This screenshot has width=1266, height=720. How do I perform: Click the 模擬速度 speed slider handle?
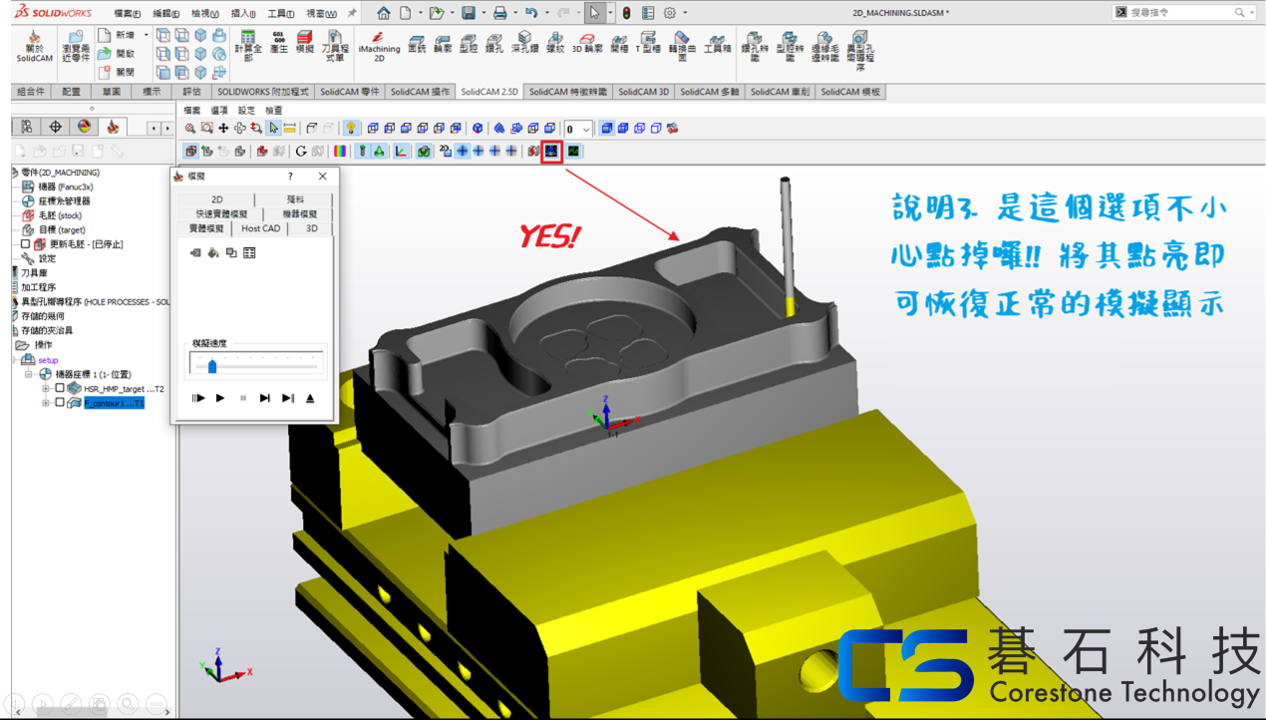pyautogui.click(x=212, y=366)
